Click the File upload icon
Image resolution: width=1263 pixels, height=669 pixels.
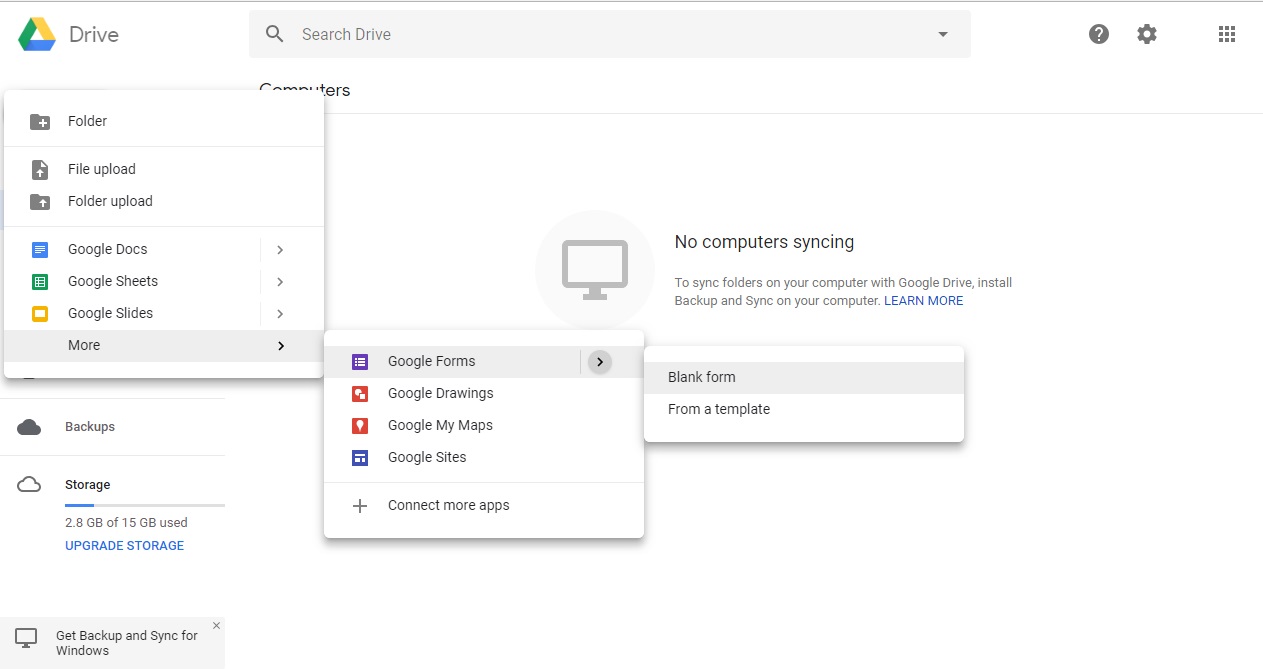(40, 169)
